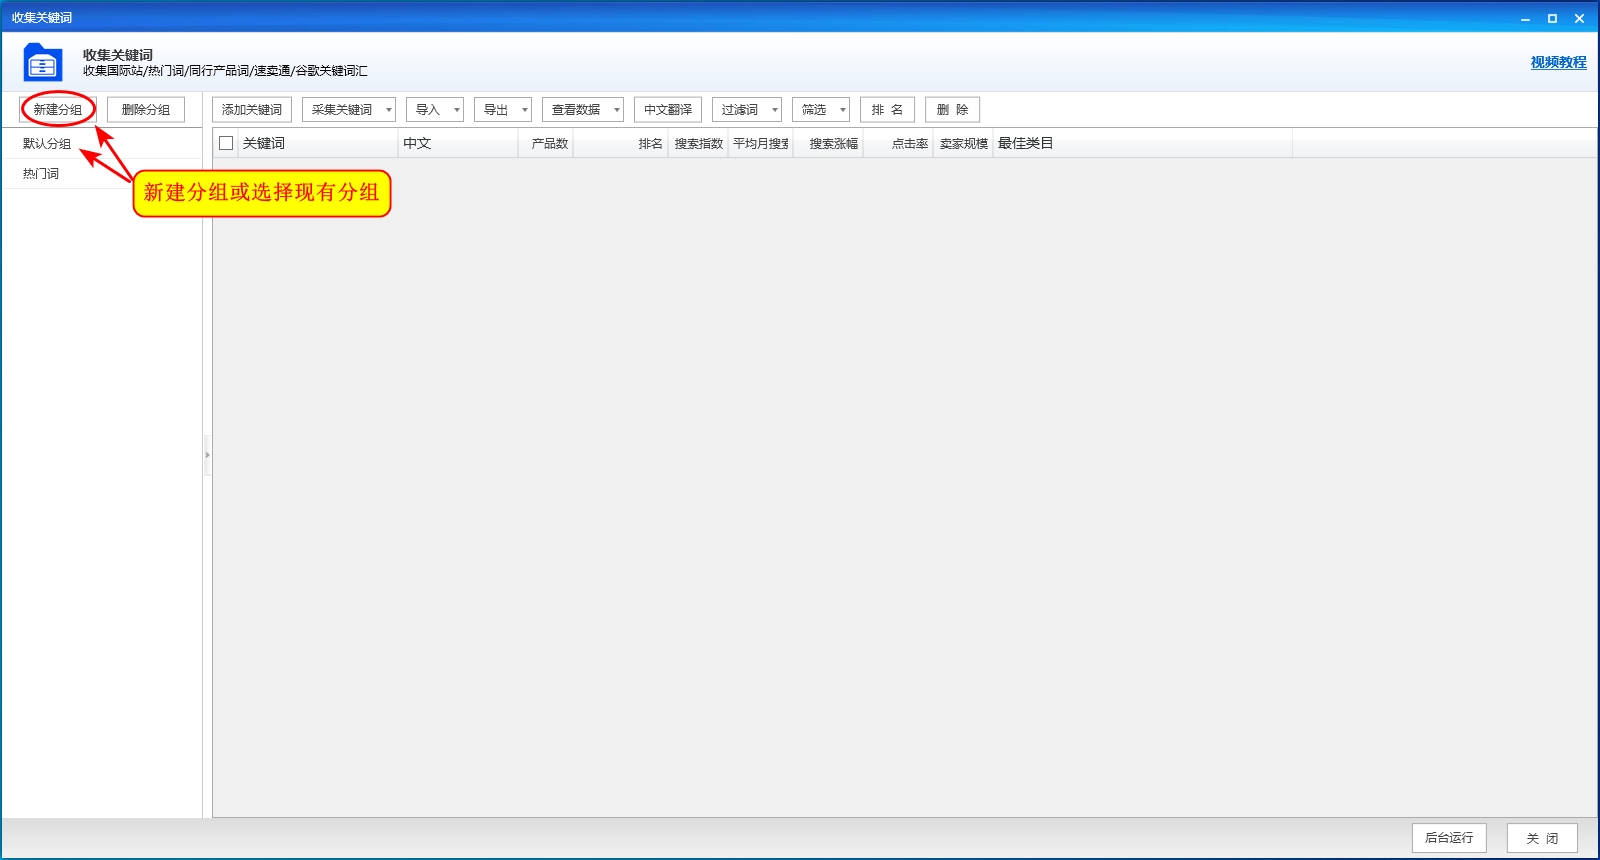The width and height of the screenshot is (1600, 860).
Task: Open the 视频教程 link
Action: (1558, 62)
